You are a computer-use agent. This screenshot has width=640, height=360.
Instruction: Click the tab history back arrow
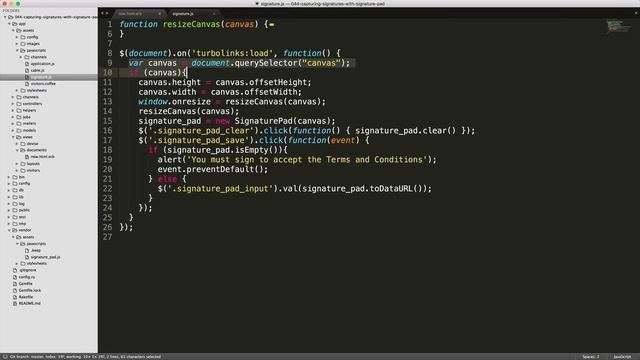(102, 13)
